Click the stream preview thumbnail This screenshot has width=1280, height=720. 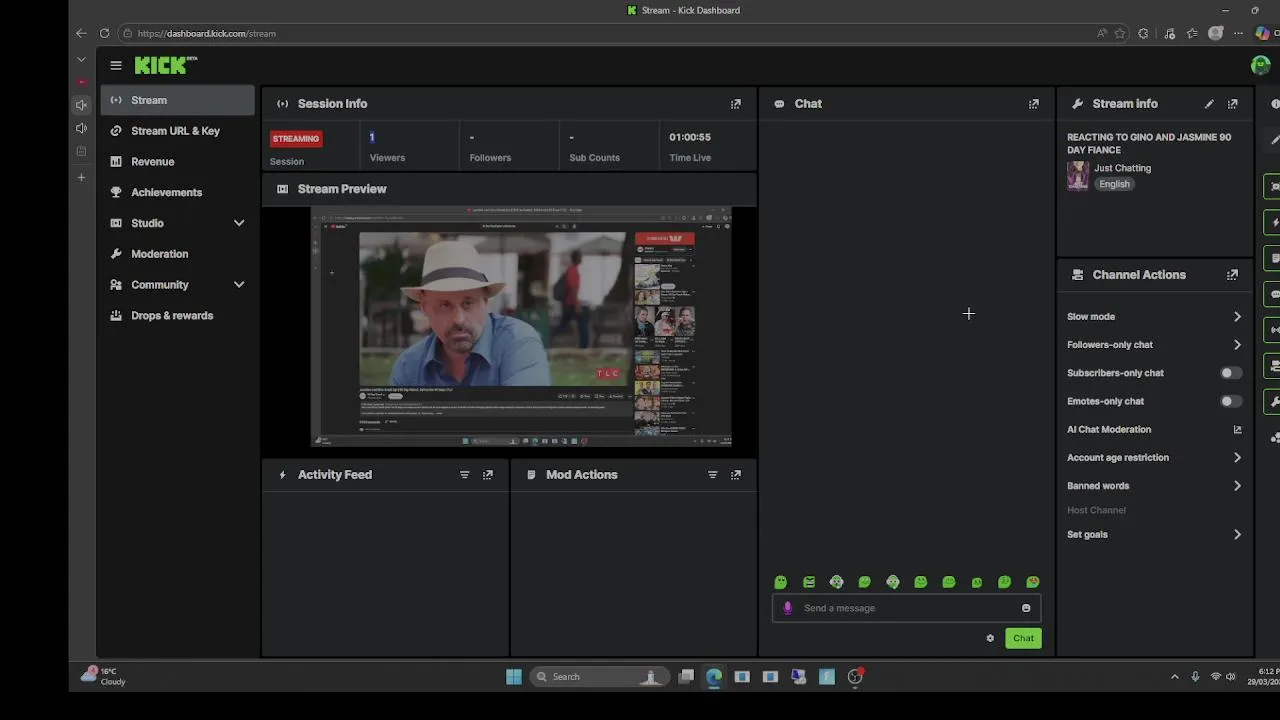pyautogui.click(x=521, y=326)
